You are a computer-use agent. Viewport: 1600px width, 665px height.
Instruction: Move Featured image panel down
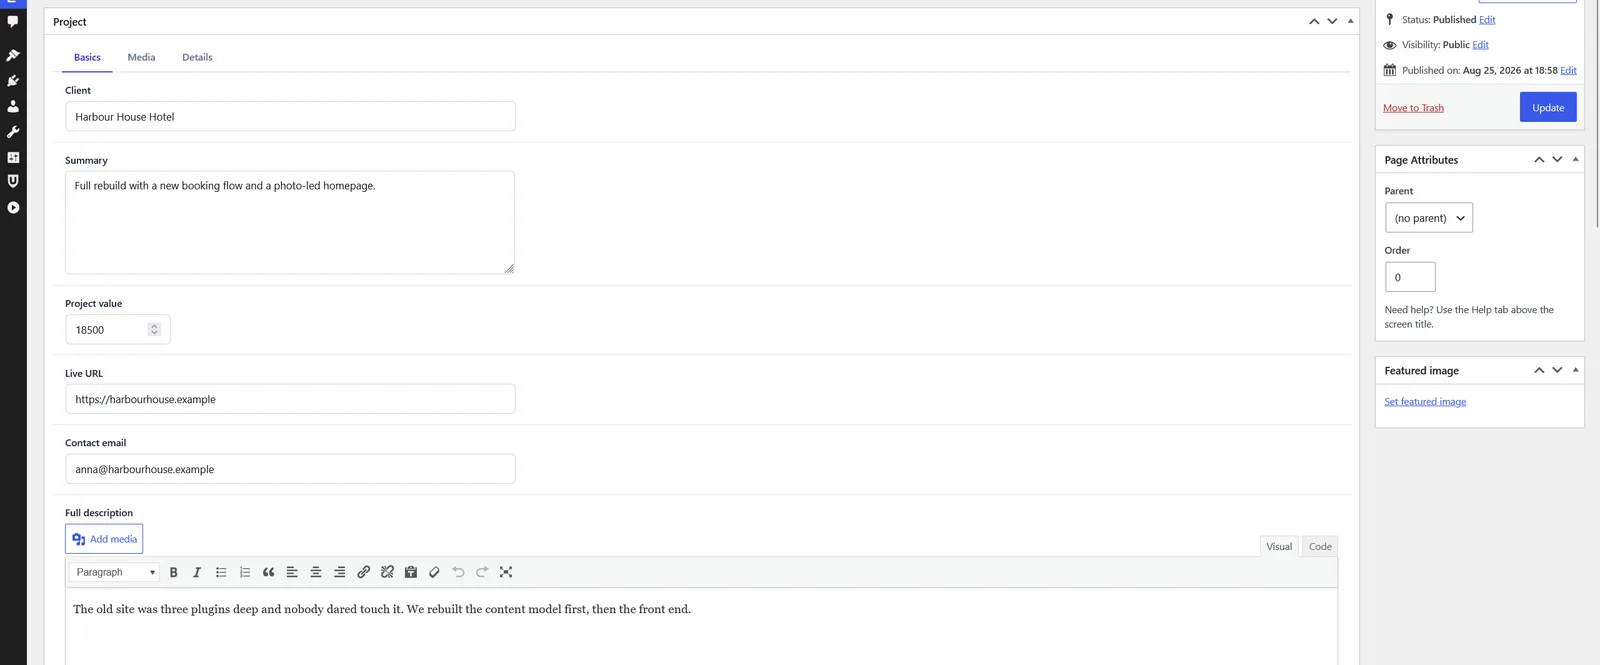click(1557, 370)
